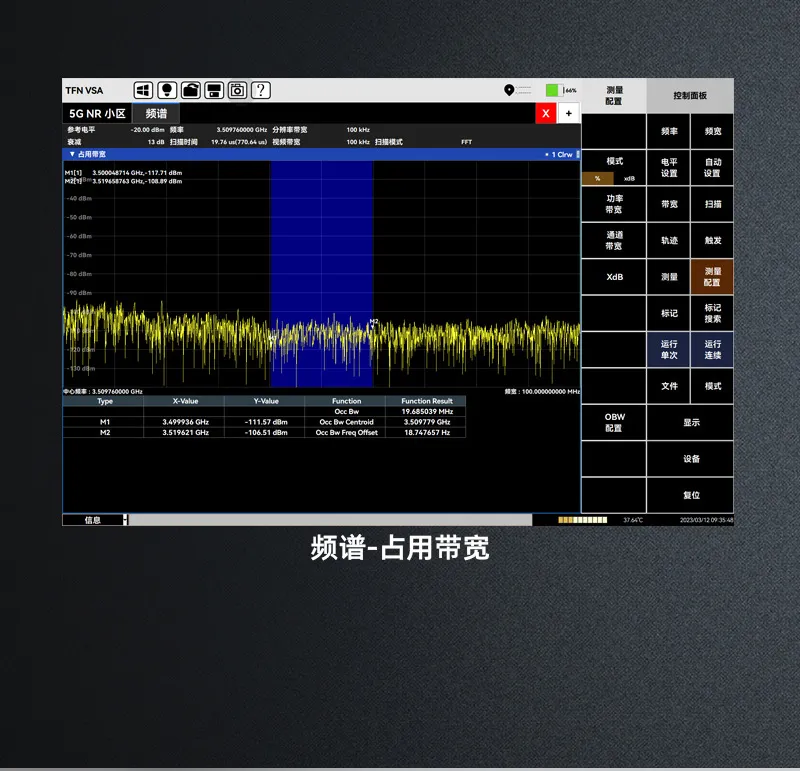Image resolution: width=800 pixels, height=771 pixels.
Task: Click the Windows logo toolbar icon
Action: 143,91
